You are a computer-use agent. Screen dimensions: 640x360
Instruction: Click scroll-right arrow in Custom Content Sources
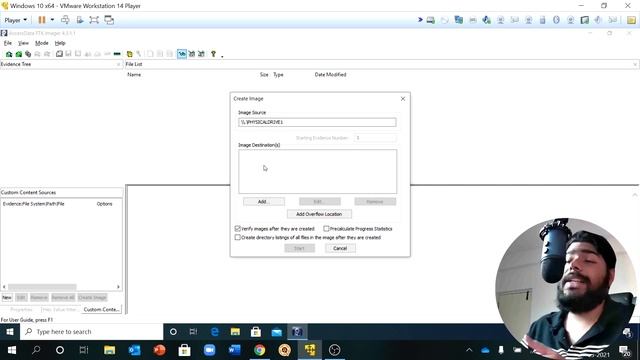(x=118, y=287)
